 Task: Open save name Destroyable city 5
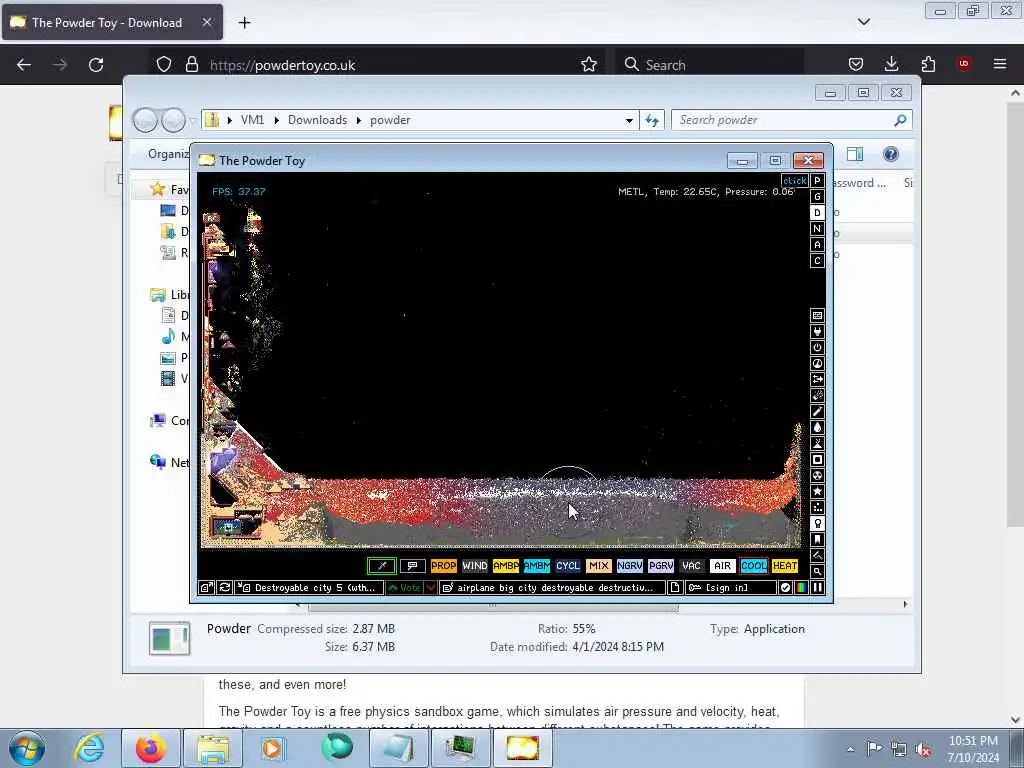310,588
